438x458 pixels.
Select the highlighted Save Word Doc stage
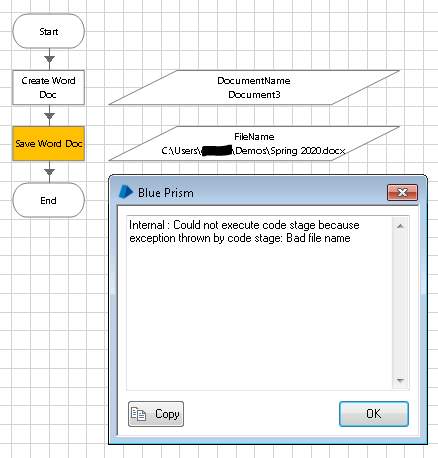click(x=49, y=143)
